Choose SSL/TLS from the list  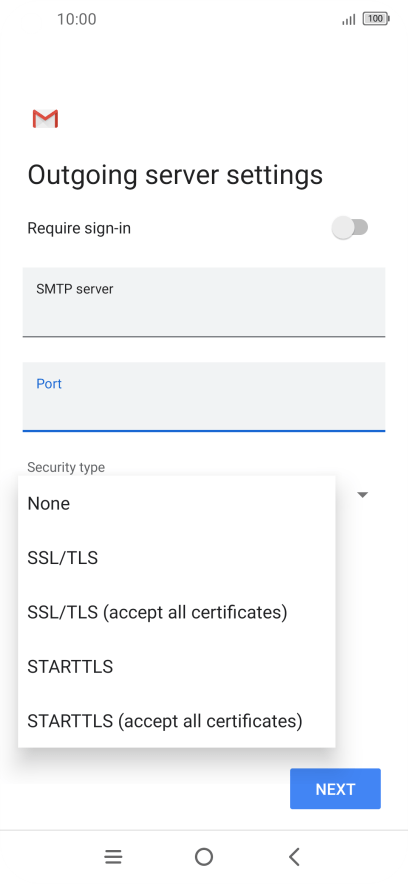(x=177, y=558)
